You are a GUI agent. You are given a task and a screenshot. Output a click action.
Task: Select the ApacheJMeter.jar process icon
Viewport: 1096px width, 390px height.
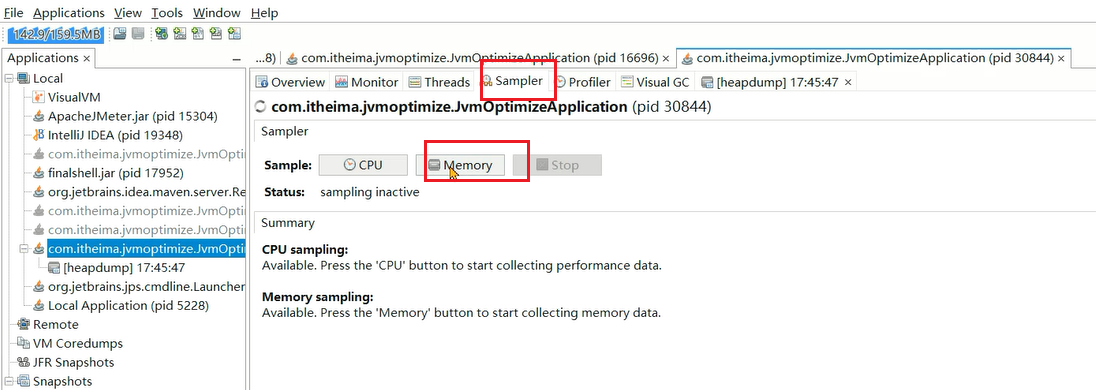click(x=38, y=116)
